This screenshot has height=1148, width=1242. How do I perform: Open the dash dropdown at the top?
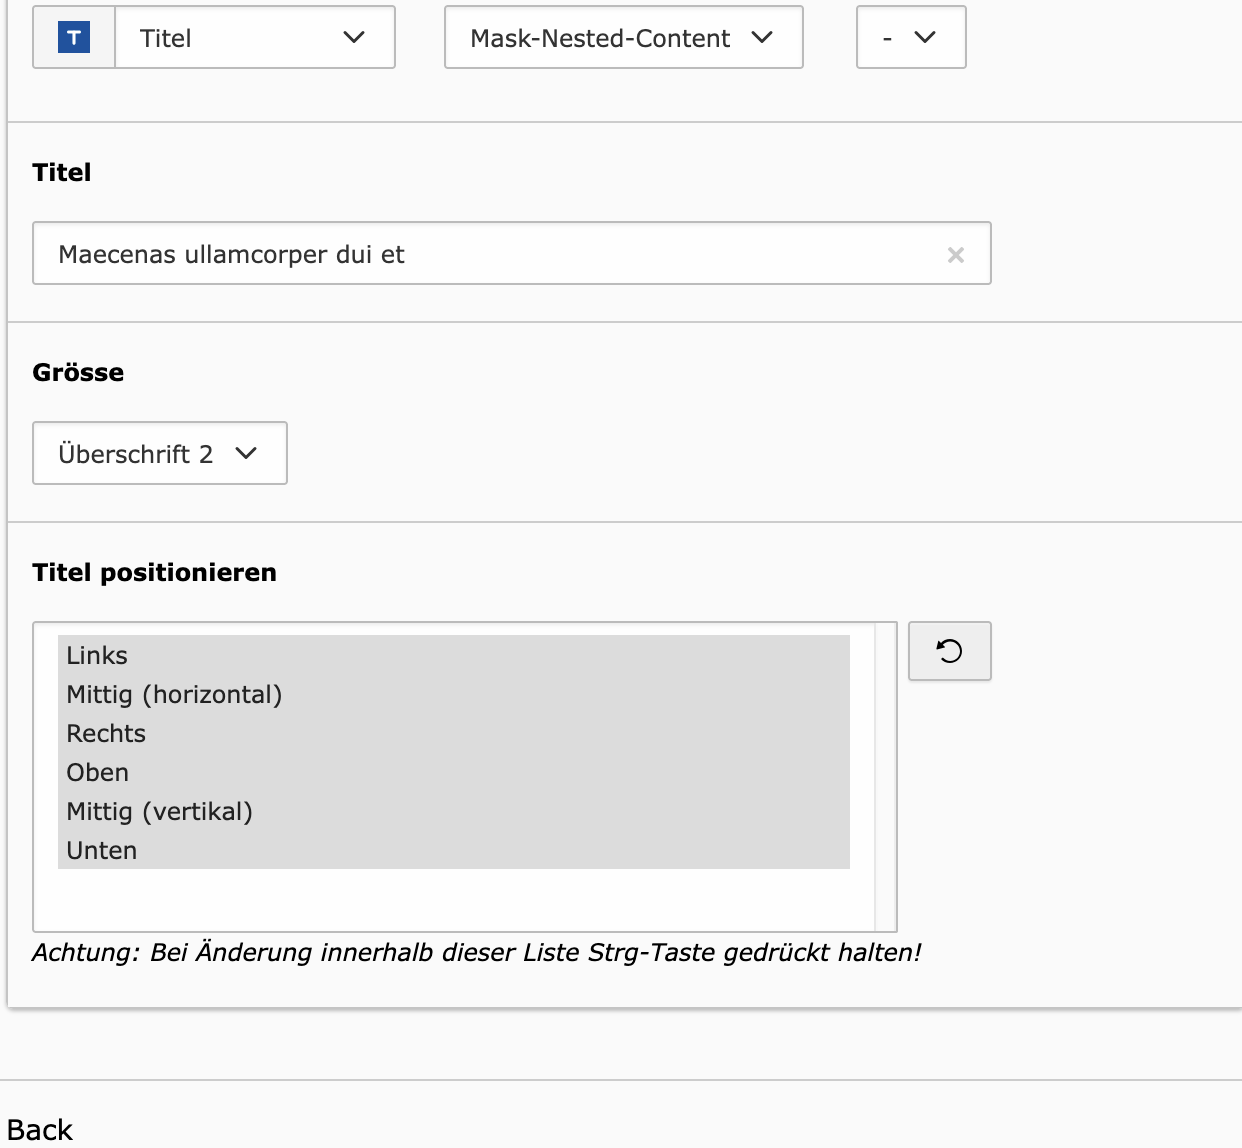(910, 38)
